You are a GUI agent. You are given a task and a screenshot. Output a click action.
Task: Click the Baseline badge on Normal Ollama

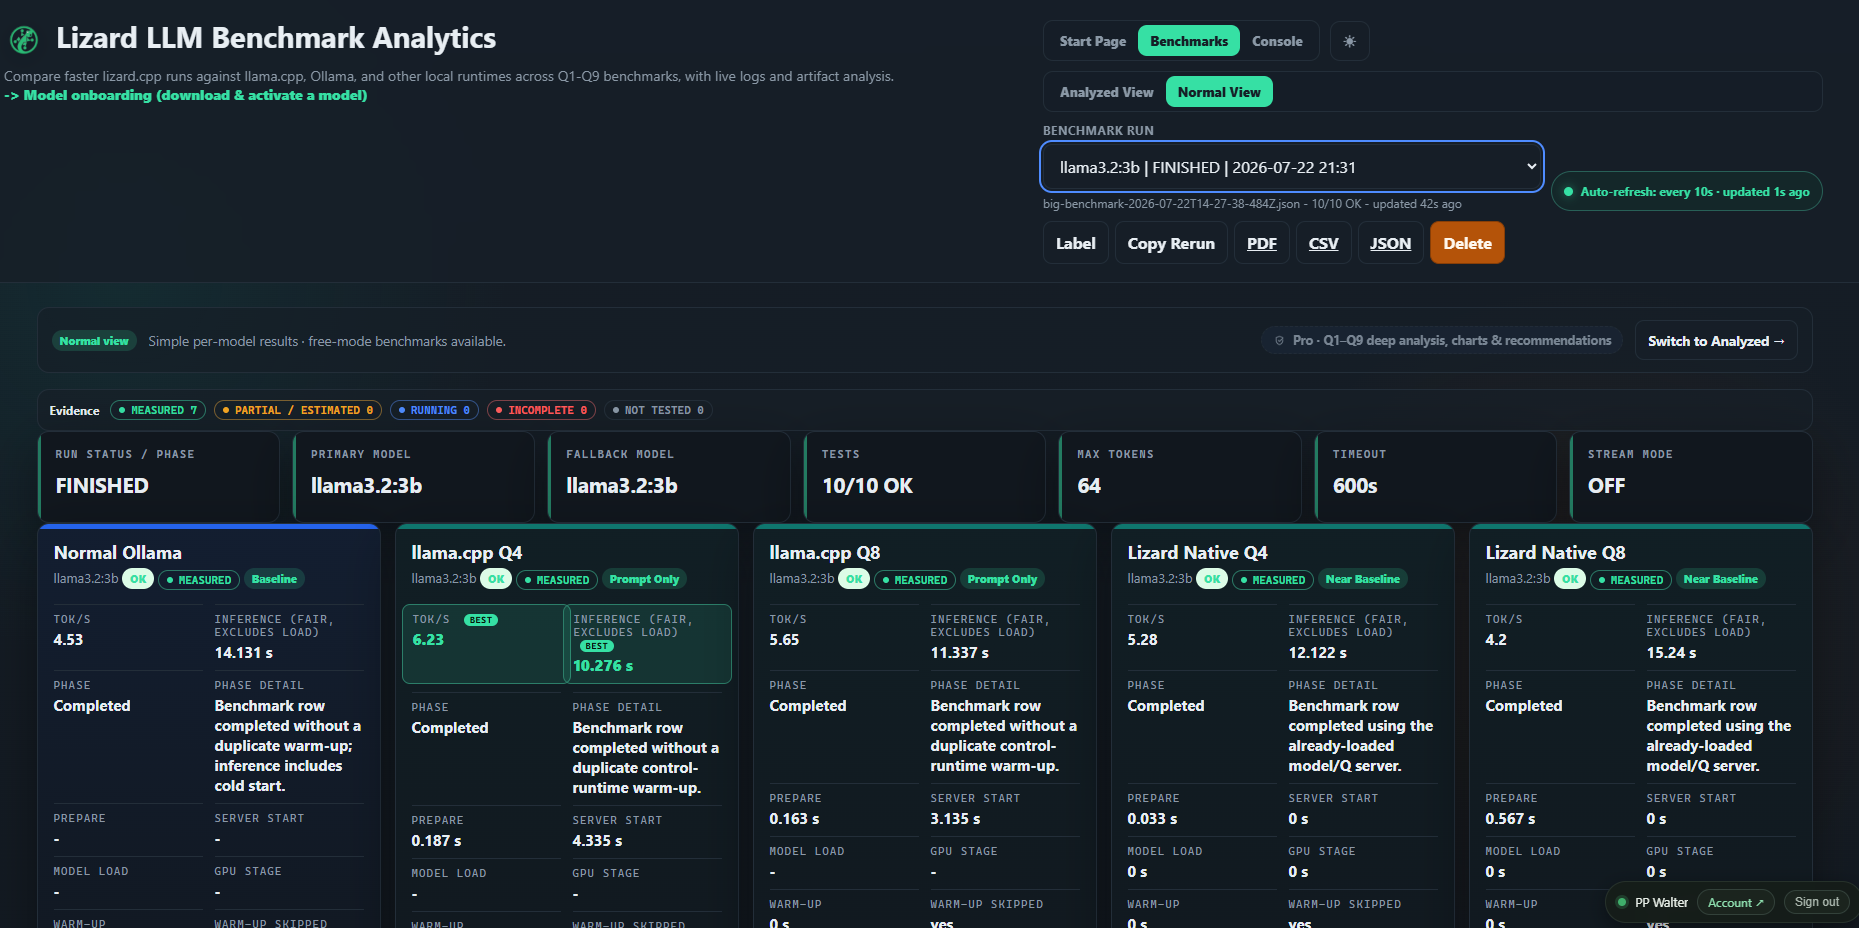tap(274, 579)
